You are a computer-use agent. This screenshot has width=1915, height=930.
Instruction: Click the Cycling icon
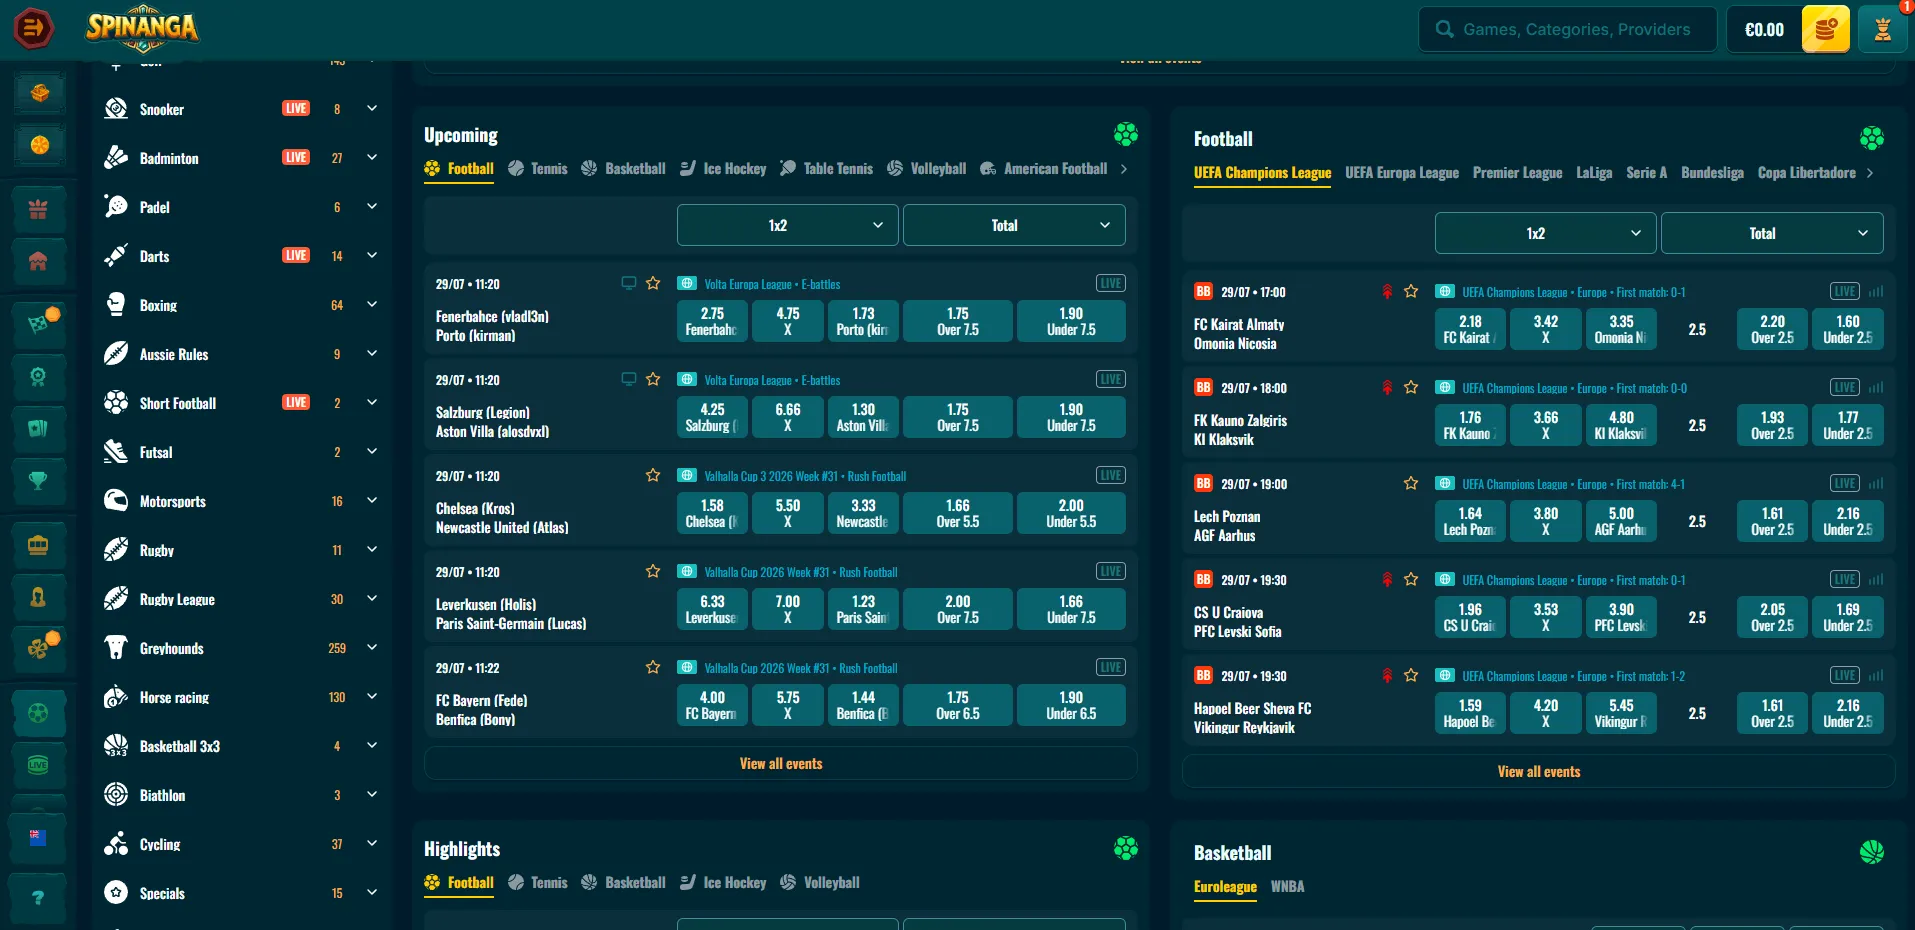(116, 844)
